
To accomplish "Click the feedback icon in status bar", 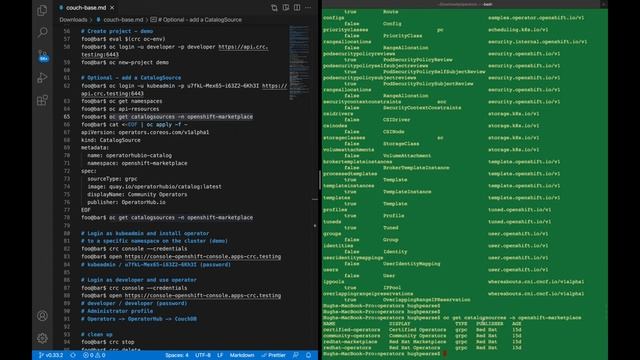I will 296,355.
